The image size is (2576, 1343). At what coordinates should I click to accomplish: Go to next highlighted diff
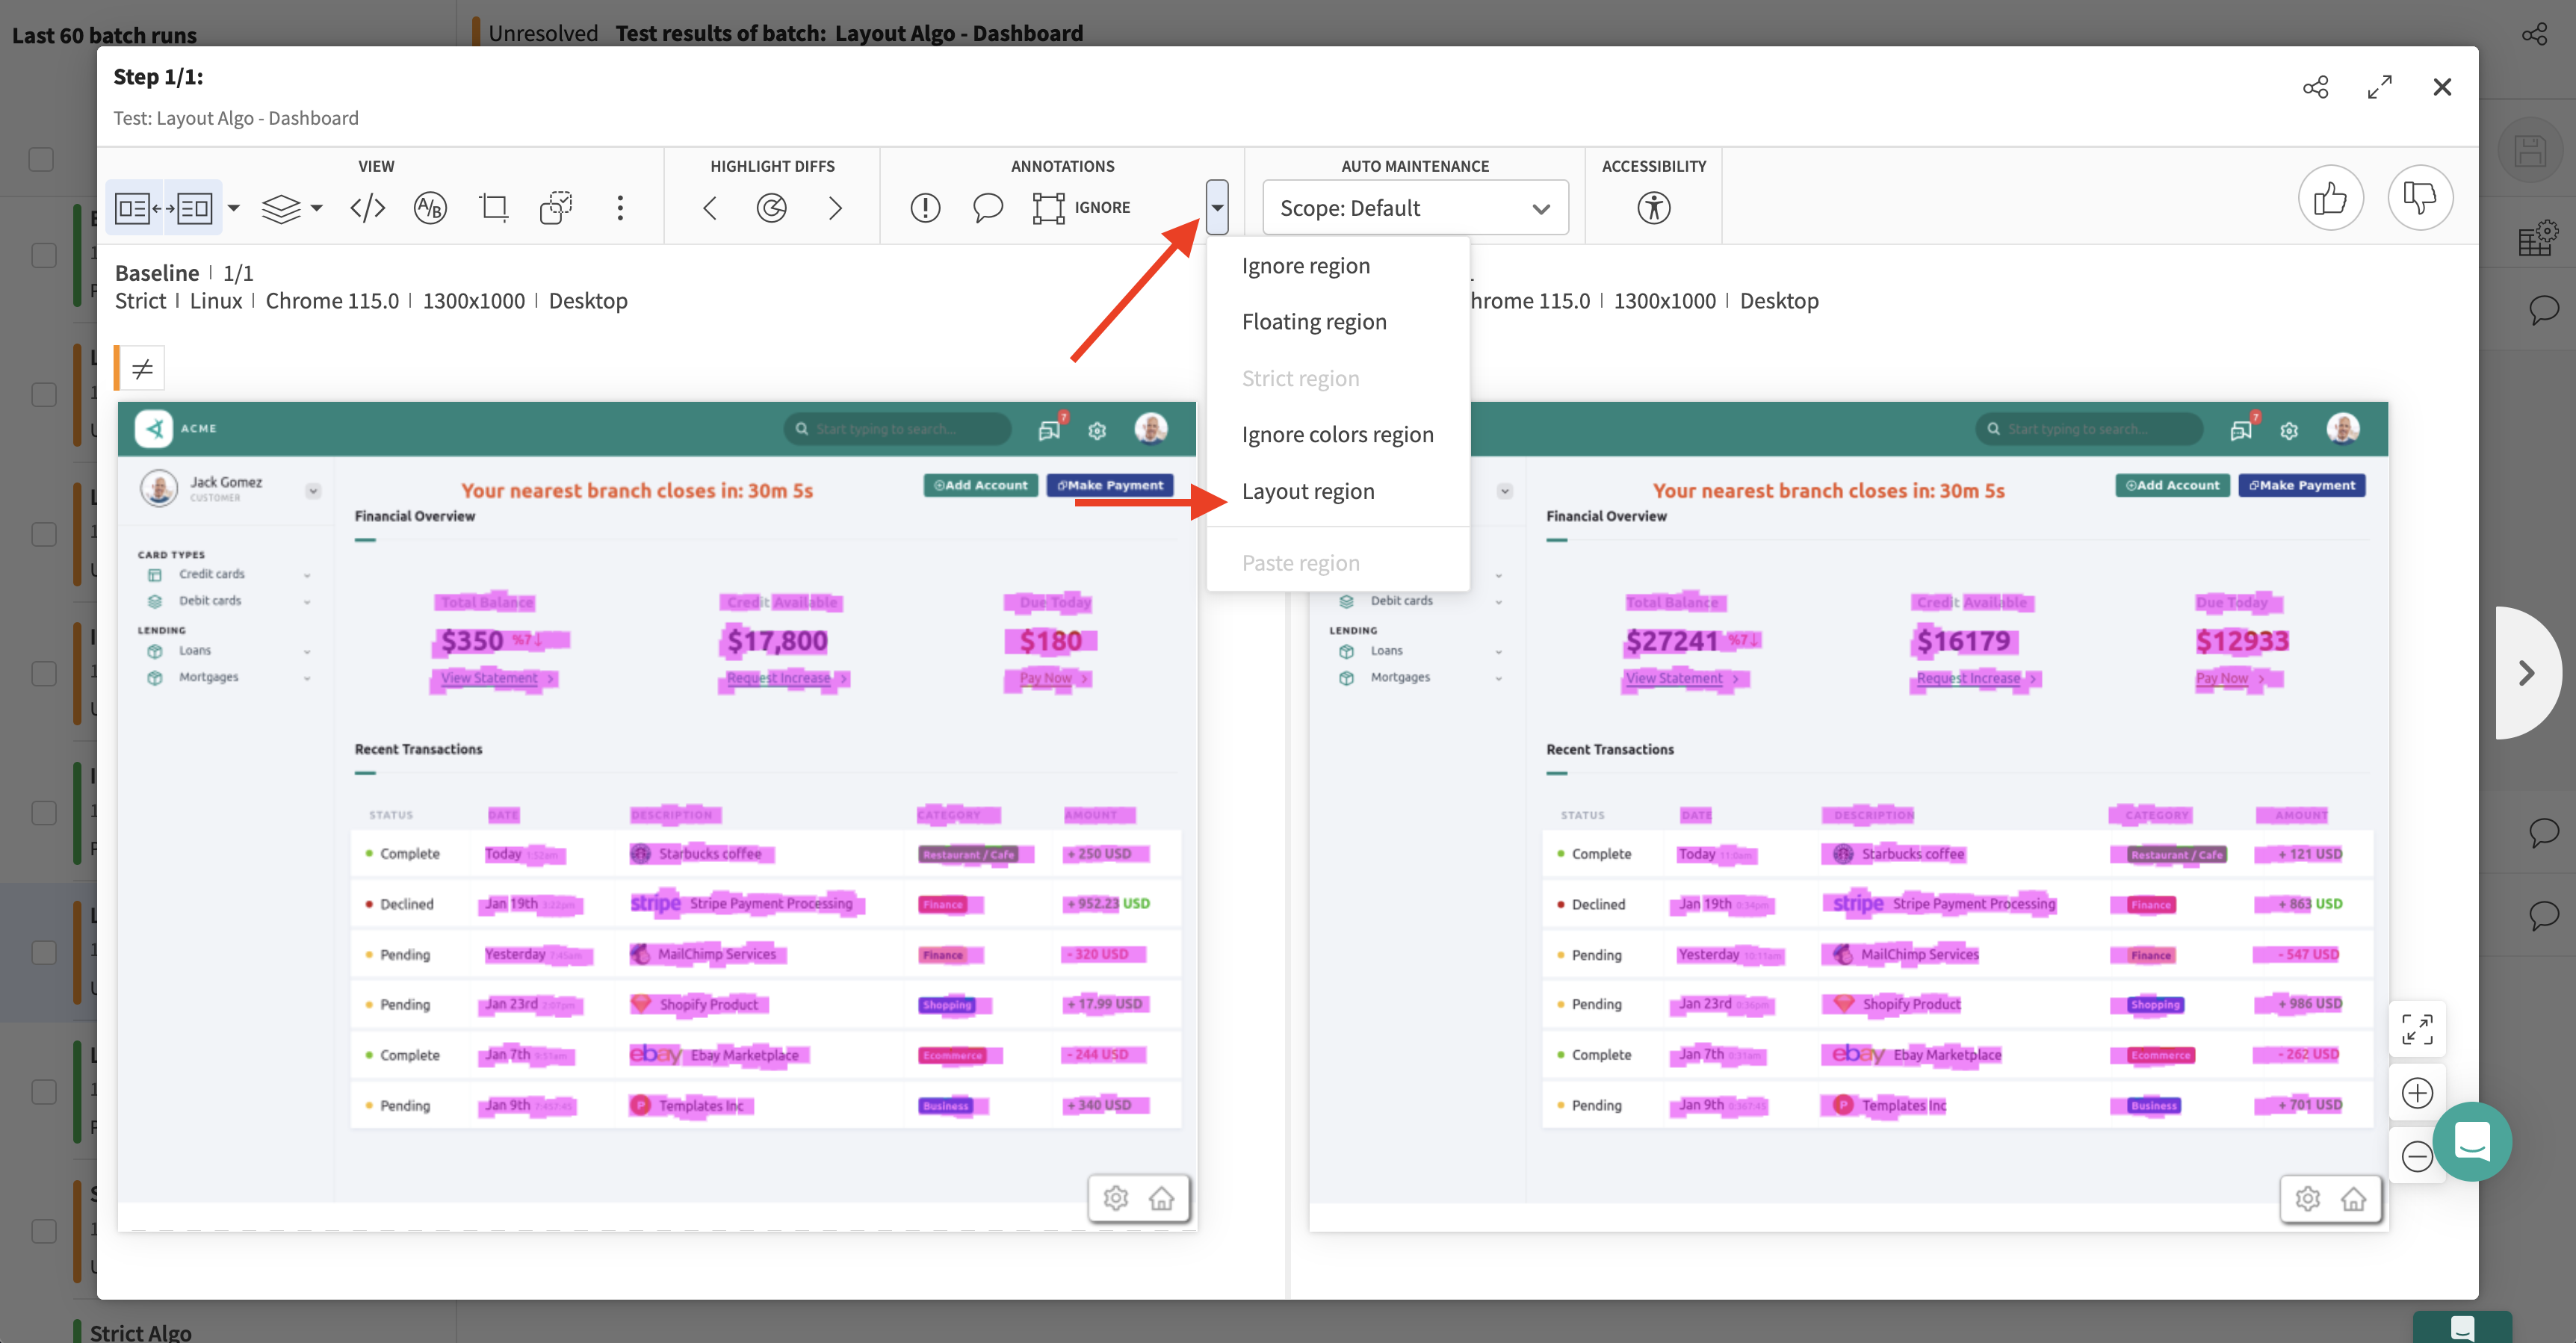click(x=835, y=208)
